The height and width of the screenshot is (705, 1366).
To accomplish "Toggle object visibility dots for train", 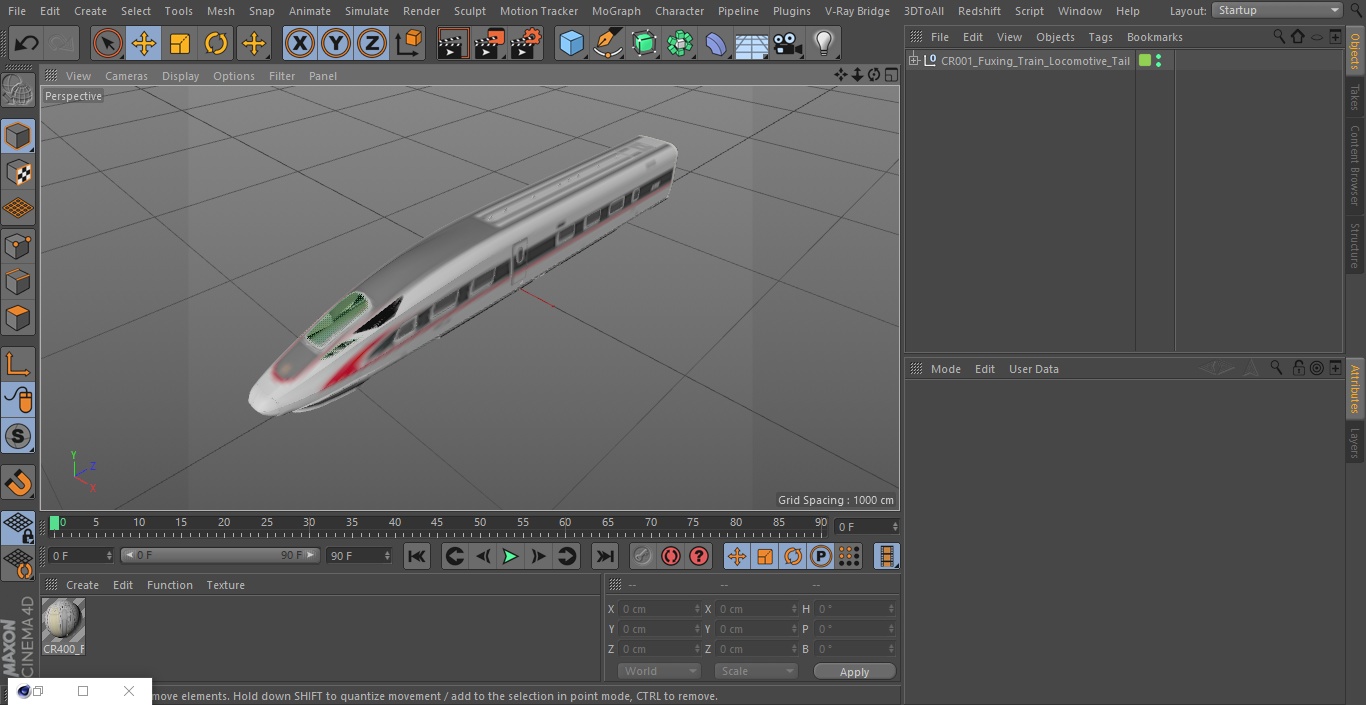I will pos(1158,61).
